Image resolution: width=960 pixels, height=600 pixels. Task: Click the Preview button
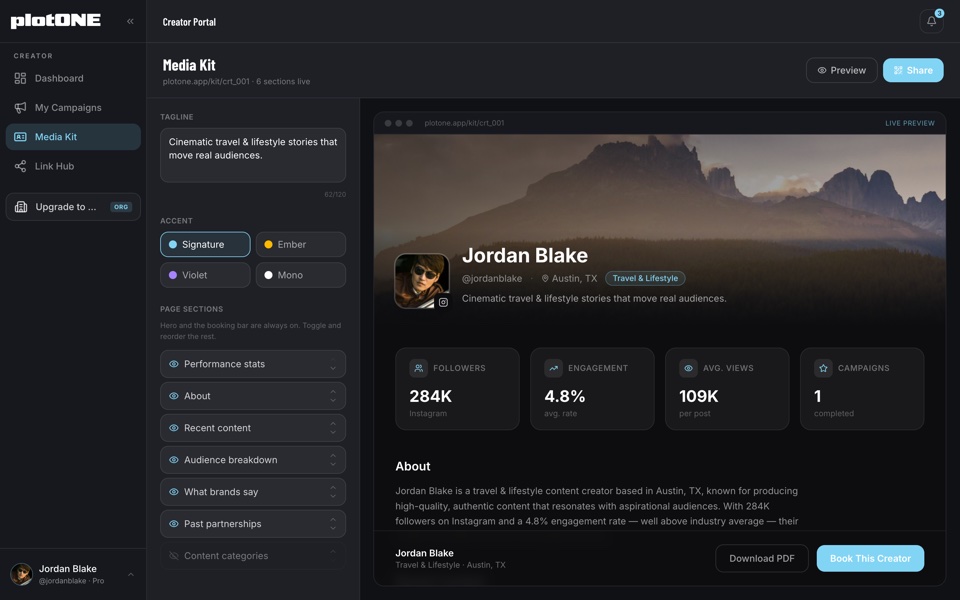coord(841,70)
